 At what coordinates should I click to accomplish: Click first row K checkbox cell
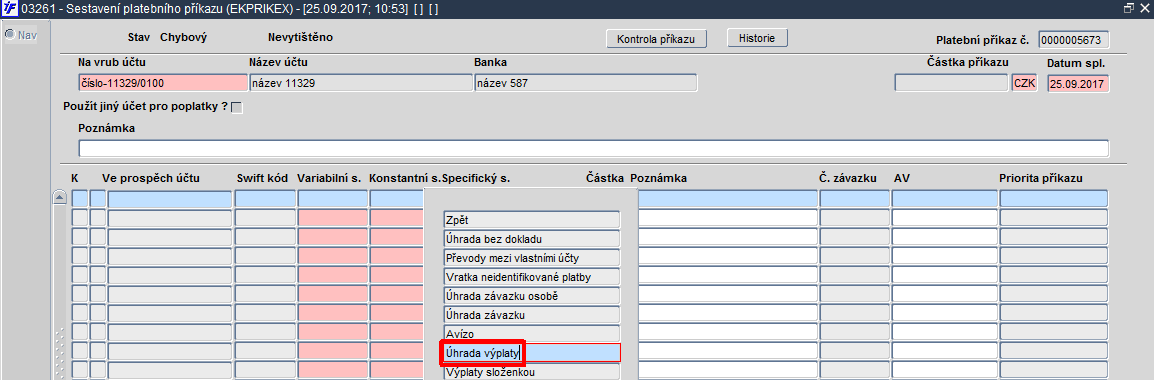79,199
